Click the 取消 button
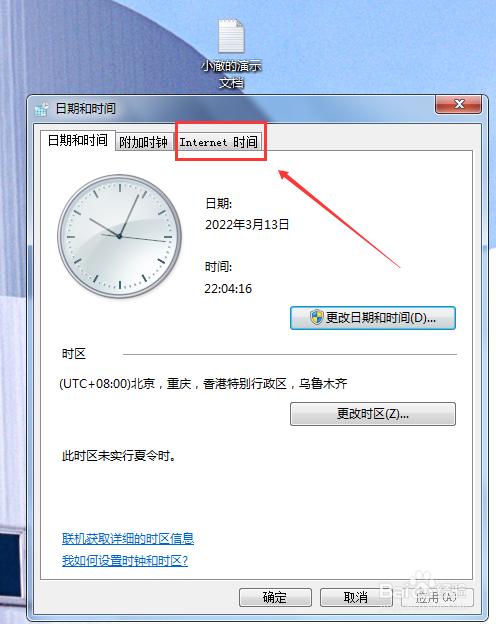This screenshot has width=496, height=624. click(x=356, y=597)
